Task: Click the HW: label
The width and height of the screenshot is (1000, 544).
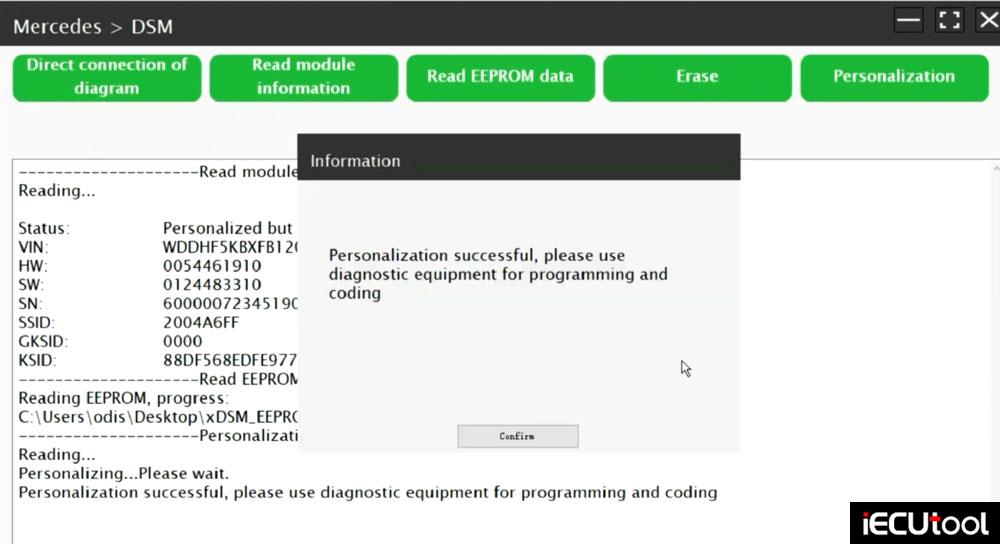Action: 33,266
